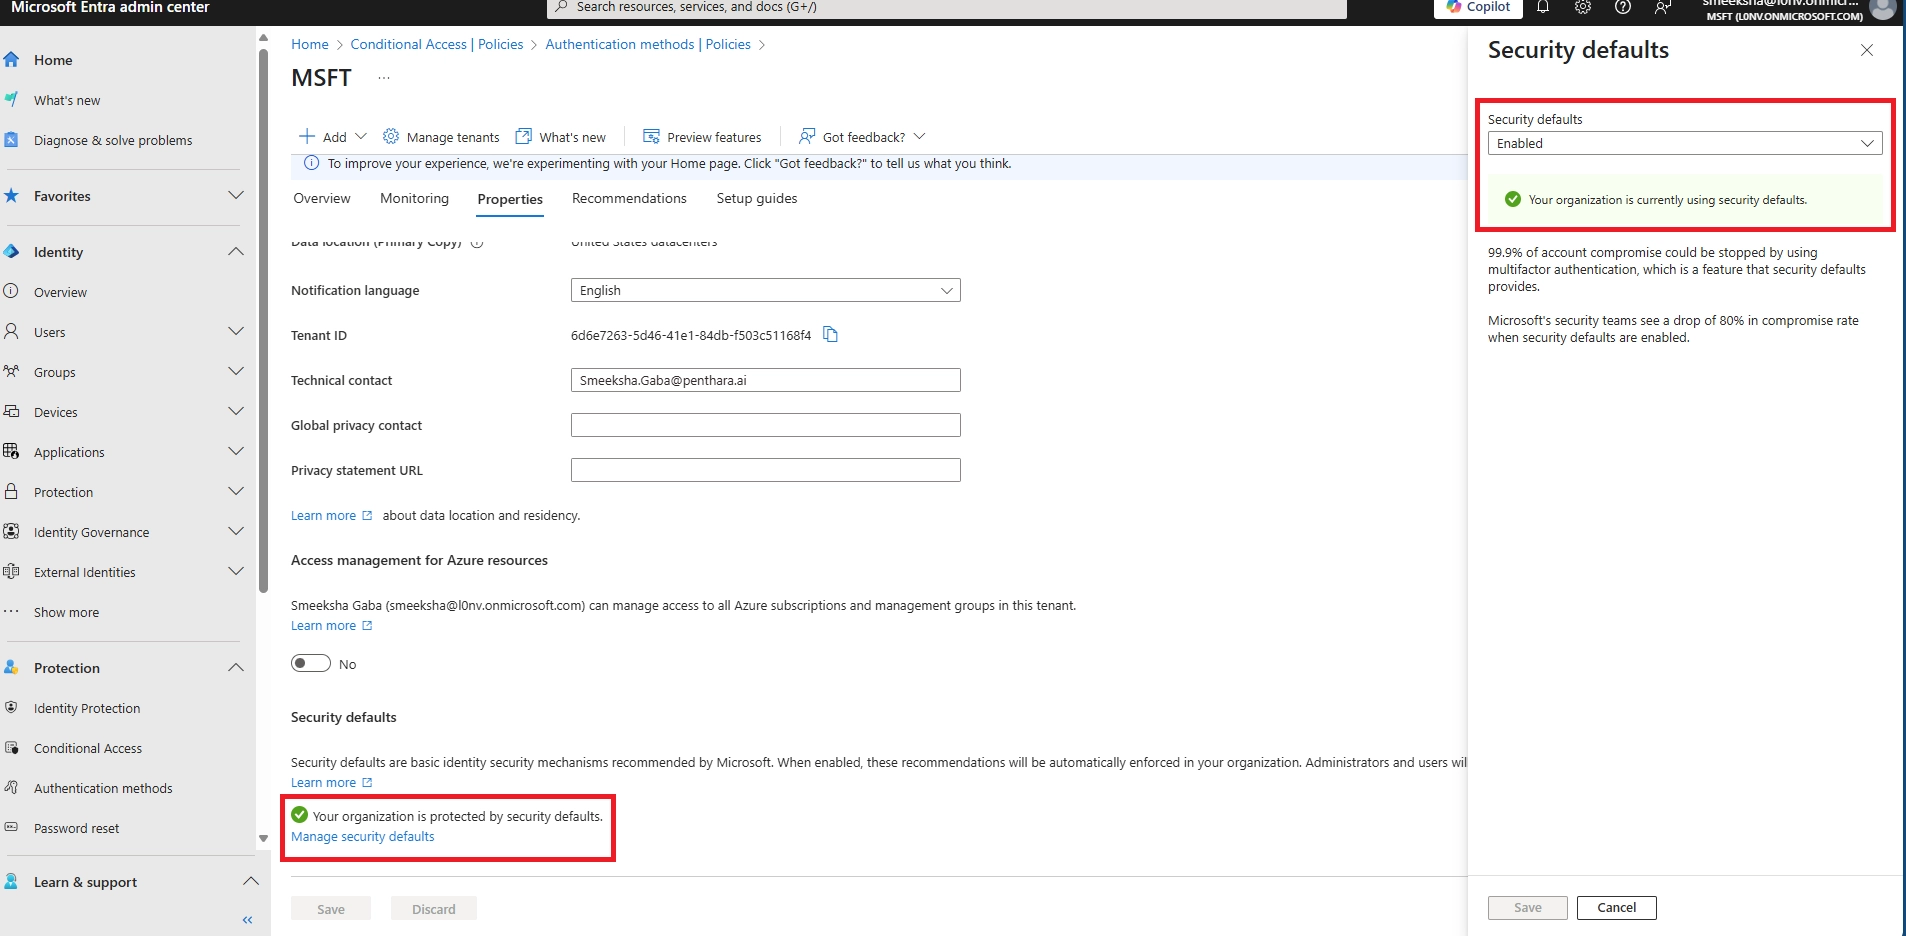
Task: Open the Notification language dropdown
Action: pyautogui.click(x=765, y=291)
